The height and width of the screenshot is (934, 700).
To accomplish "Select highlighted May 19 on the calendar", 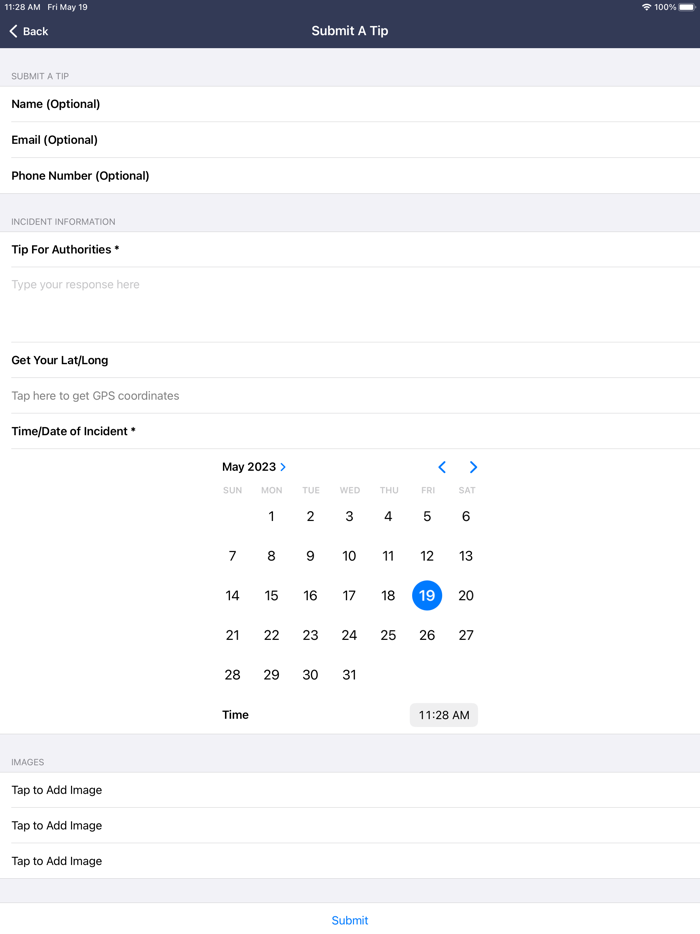I will pos(427,596).
